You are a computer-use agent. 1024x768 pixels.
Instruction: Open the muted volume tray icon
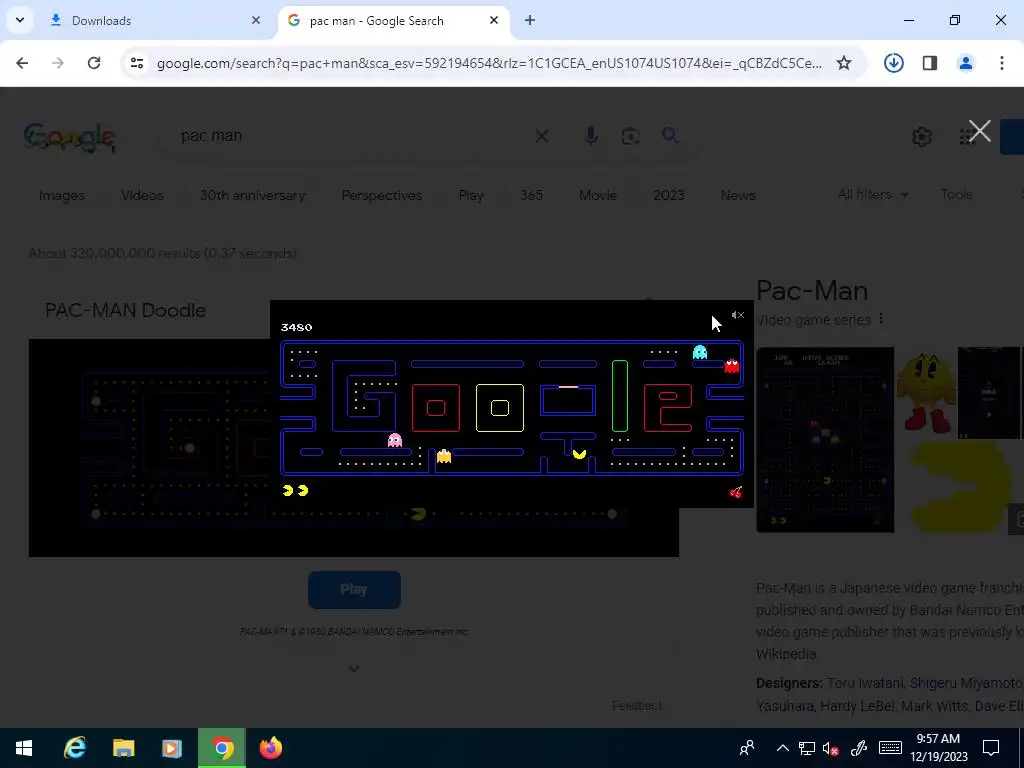coord(830,748)
